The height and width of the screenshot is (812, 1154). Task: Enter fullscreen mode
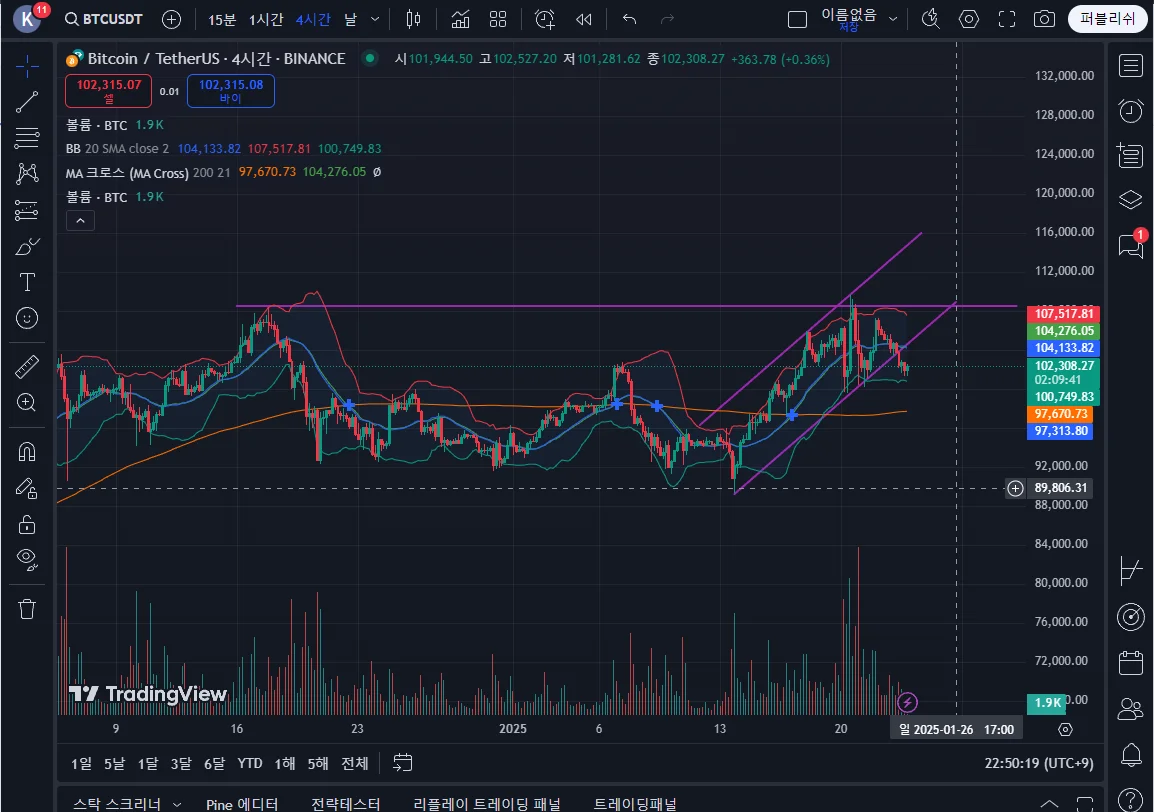click(x=1007, y=19)
